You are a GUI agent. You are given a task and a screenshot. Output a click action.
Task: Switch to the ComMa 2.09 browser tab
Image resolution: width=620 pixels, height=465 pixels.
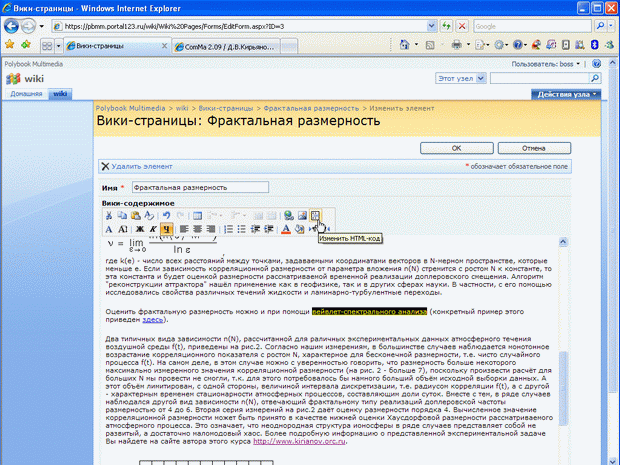(227, 47)
